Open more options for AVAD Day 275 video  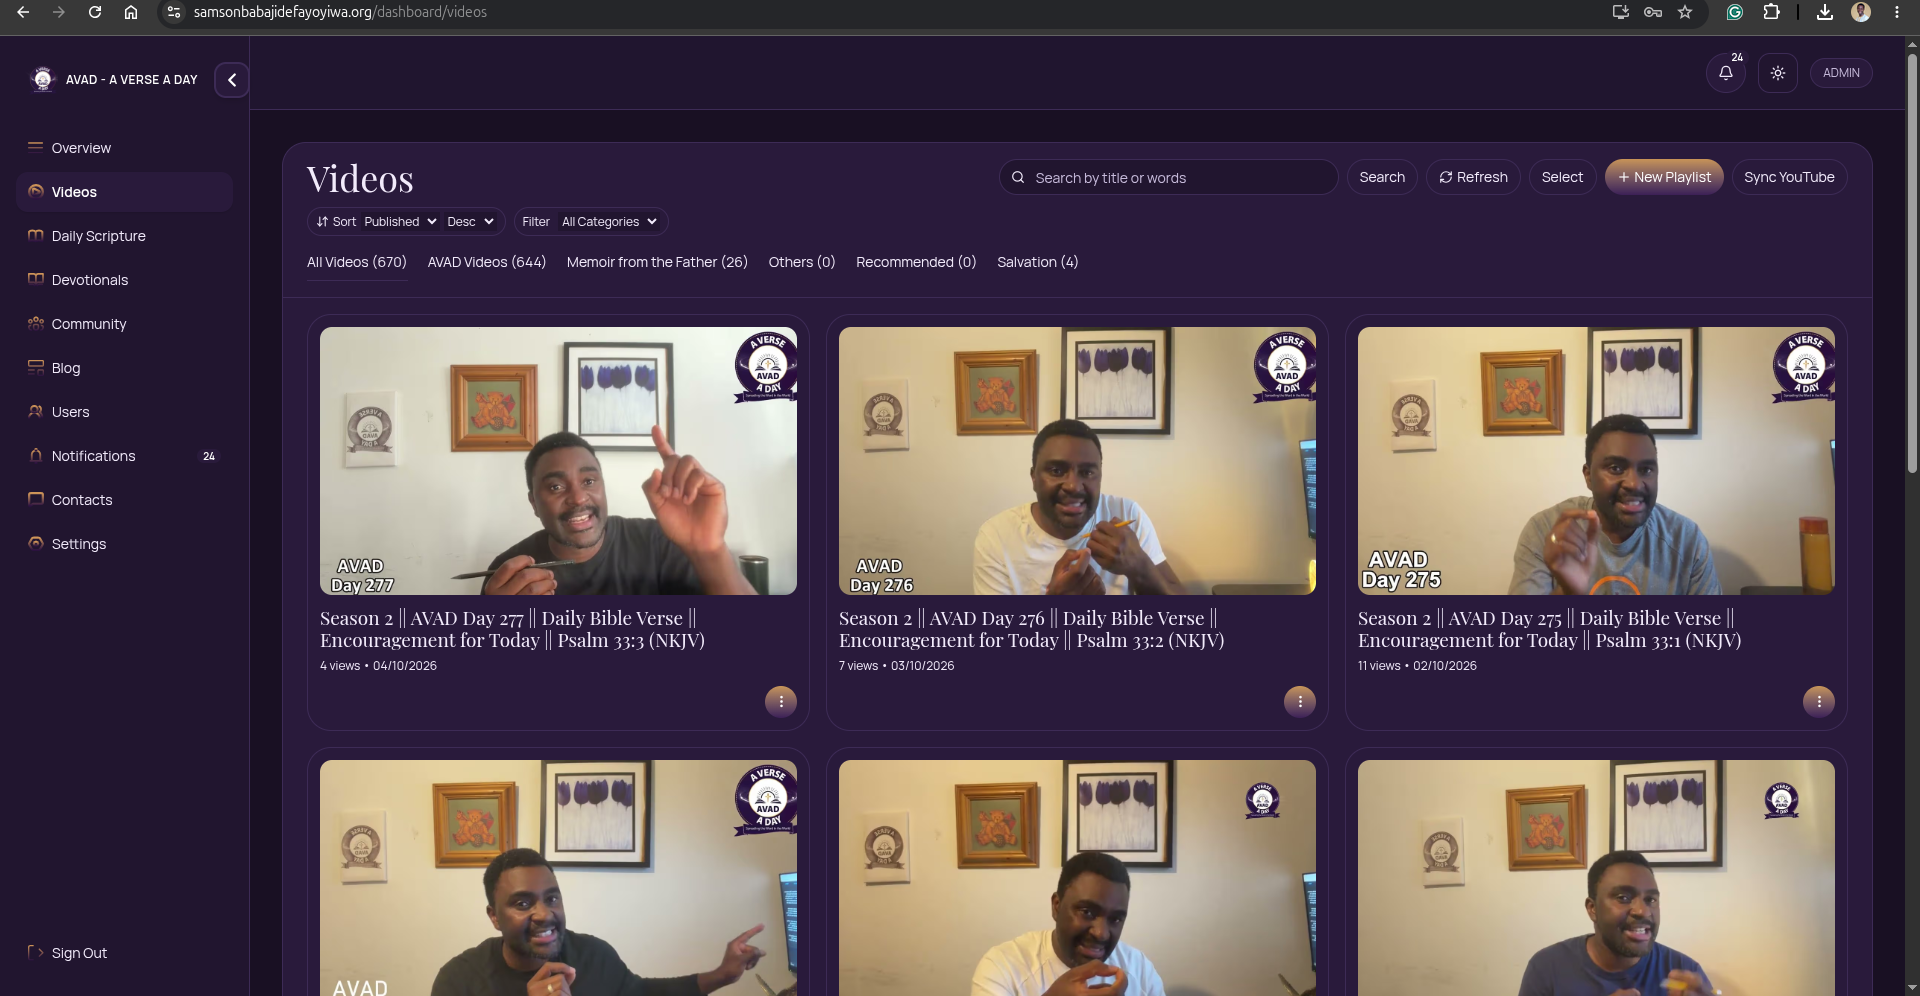tap(1819, 702)
